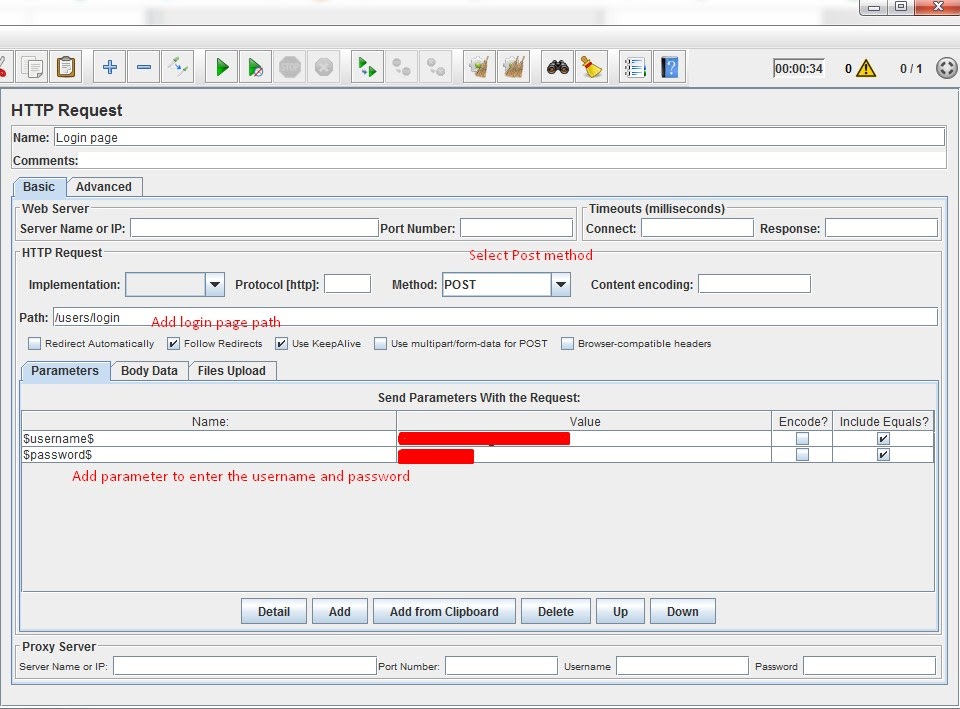The image size is (960, 709).
Task: Click the Name field with Login page
Action: (499, 137)
